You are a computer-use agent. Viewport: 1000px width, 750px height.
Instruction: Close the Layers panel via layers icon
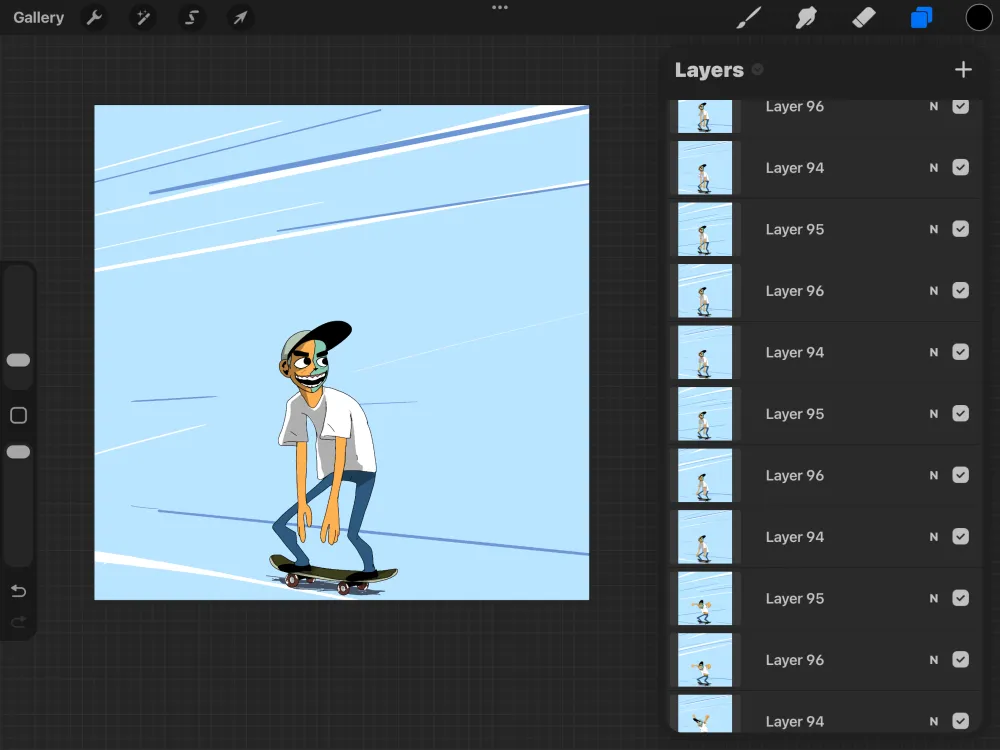pos(921,18)
